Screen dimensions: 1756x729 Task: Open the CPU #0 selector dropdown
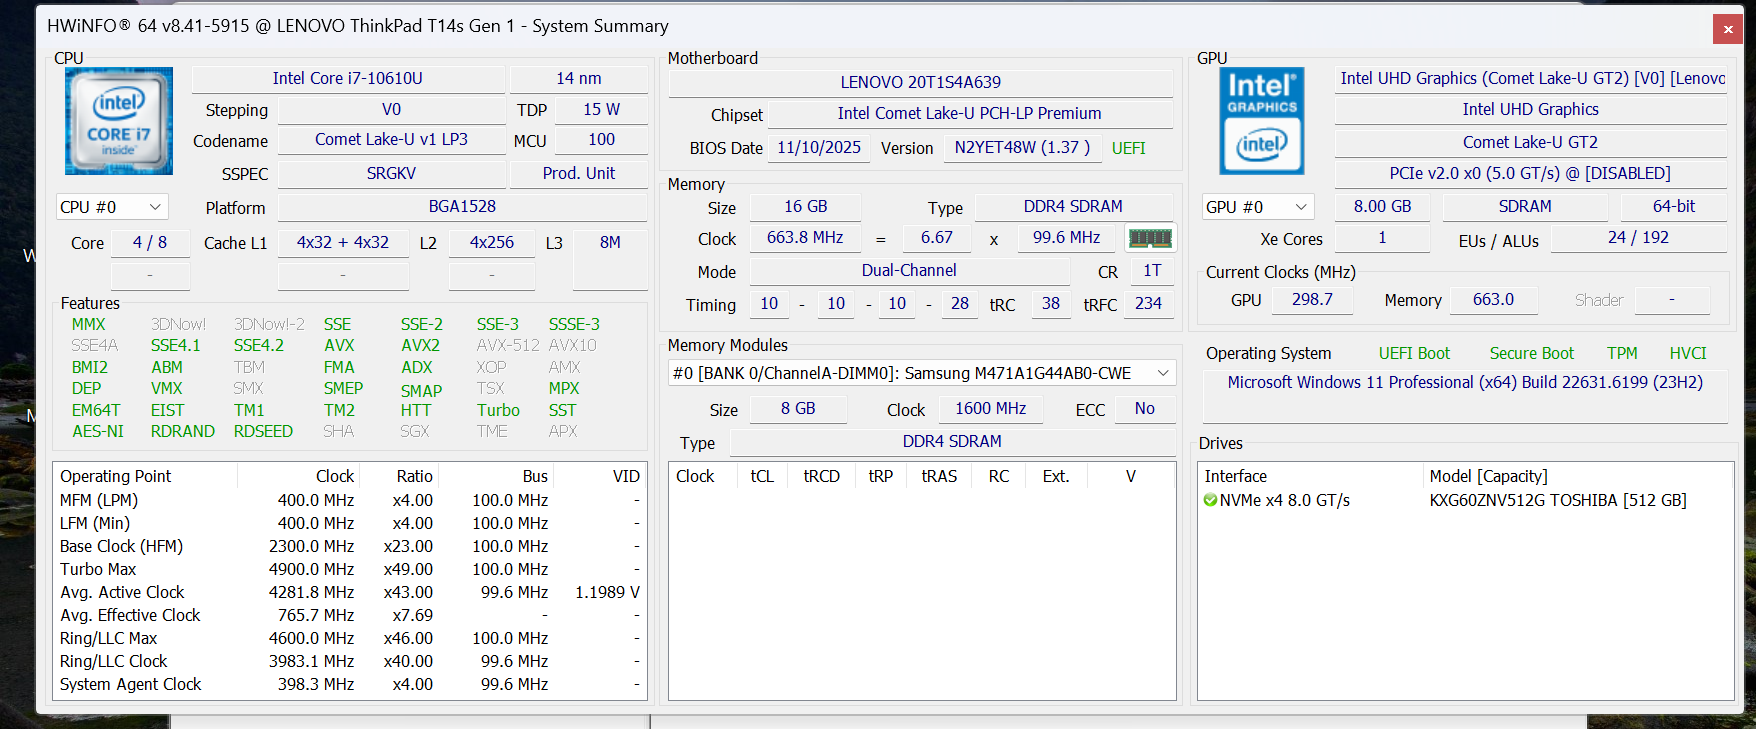(x=111, y=207)
